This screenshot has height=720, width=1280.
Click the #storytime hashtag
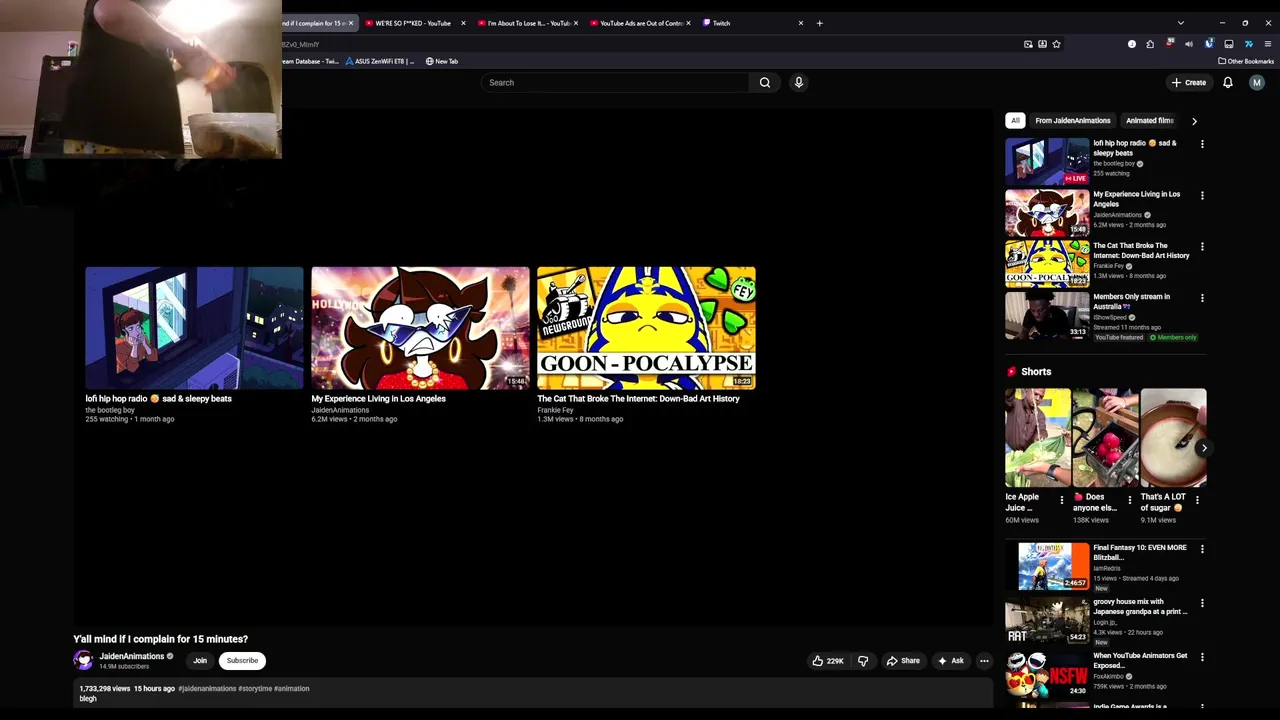coord(255,688)
